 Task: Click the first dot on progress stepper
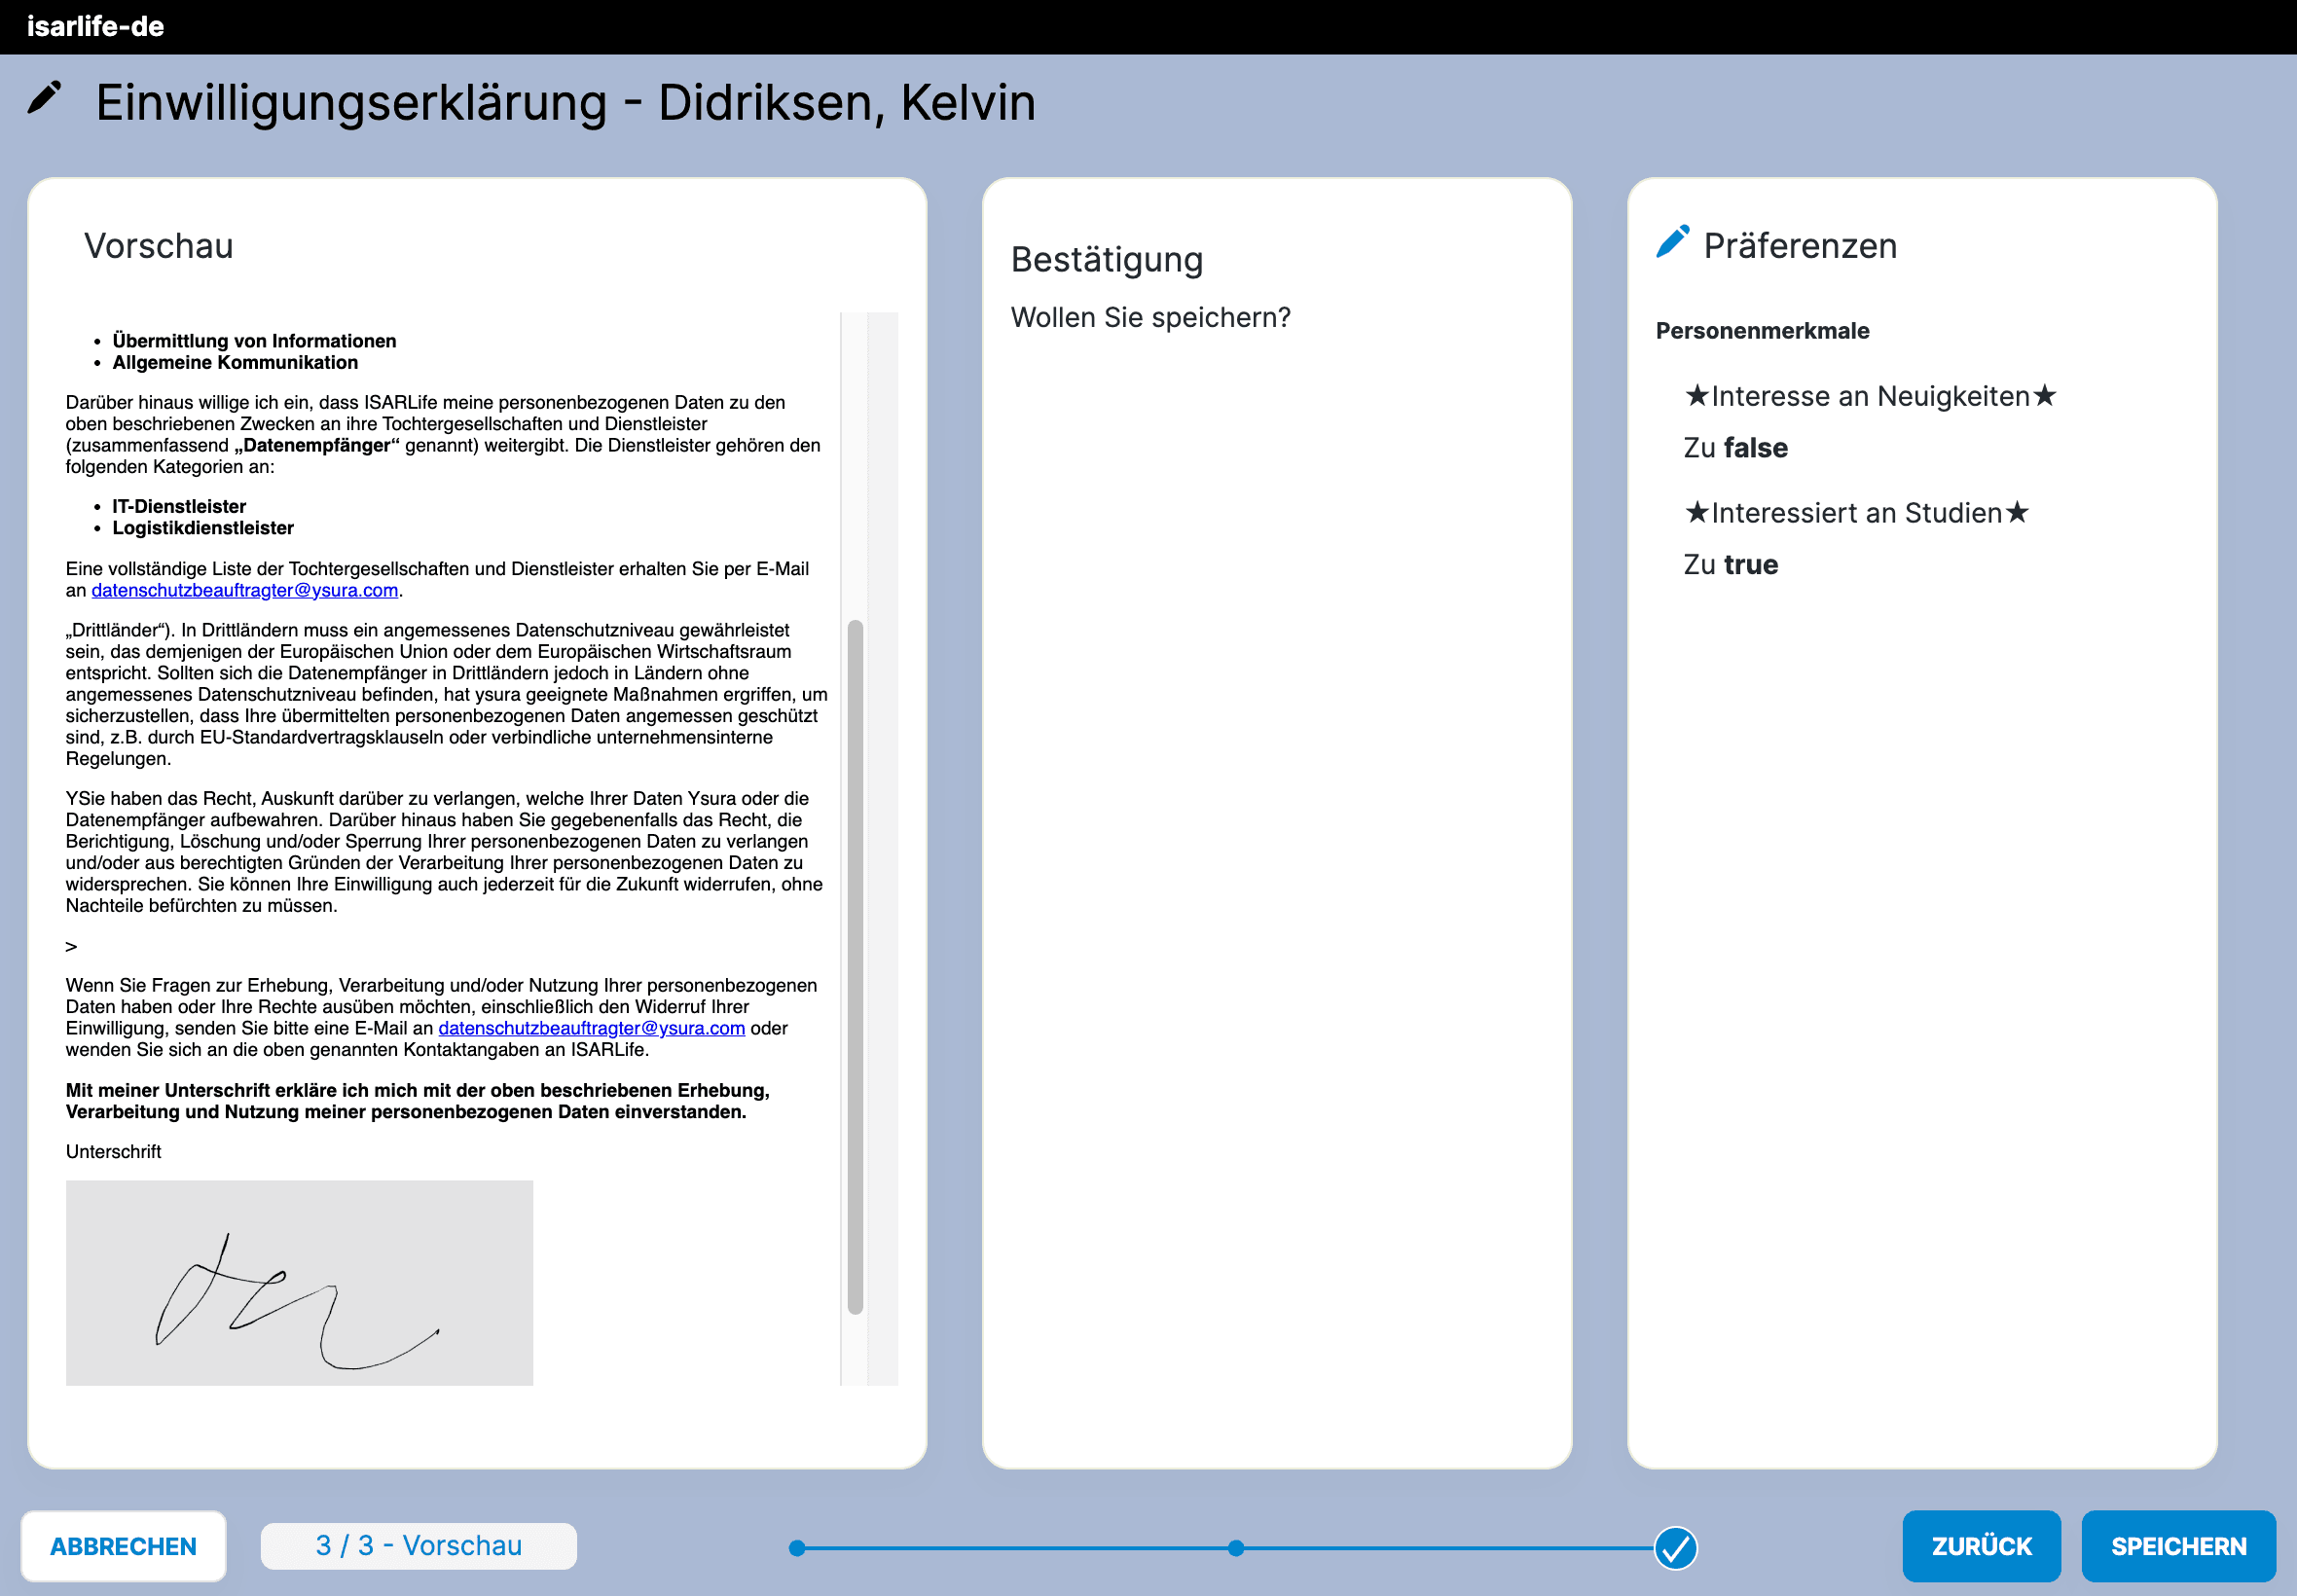click(797, 1548)
